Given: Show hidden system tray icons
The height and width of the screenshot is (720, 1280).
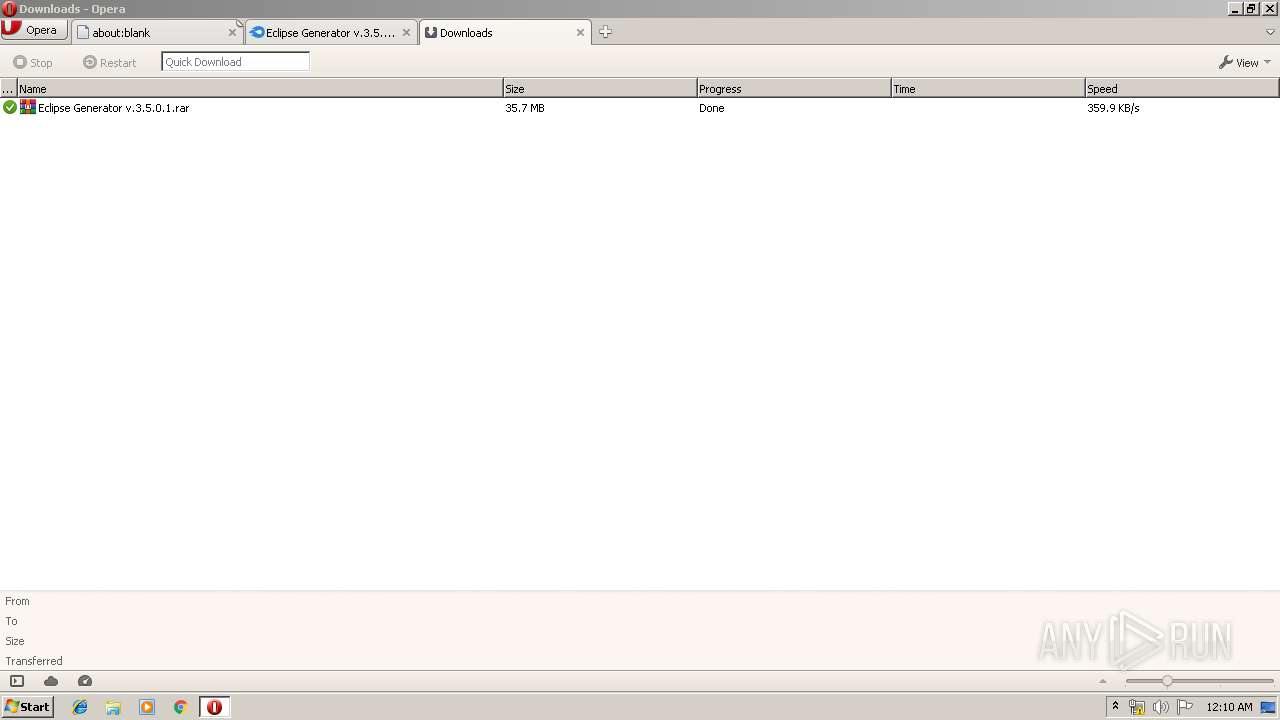Looking at the screenshot, I should point(1116,707).
